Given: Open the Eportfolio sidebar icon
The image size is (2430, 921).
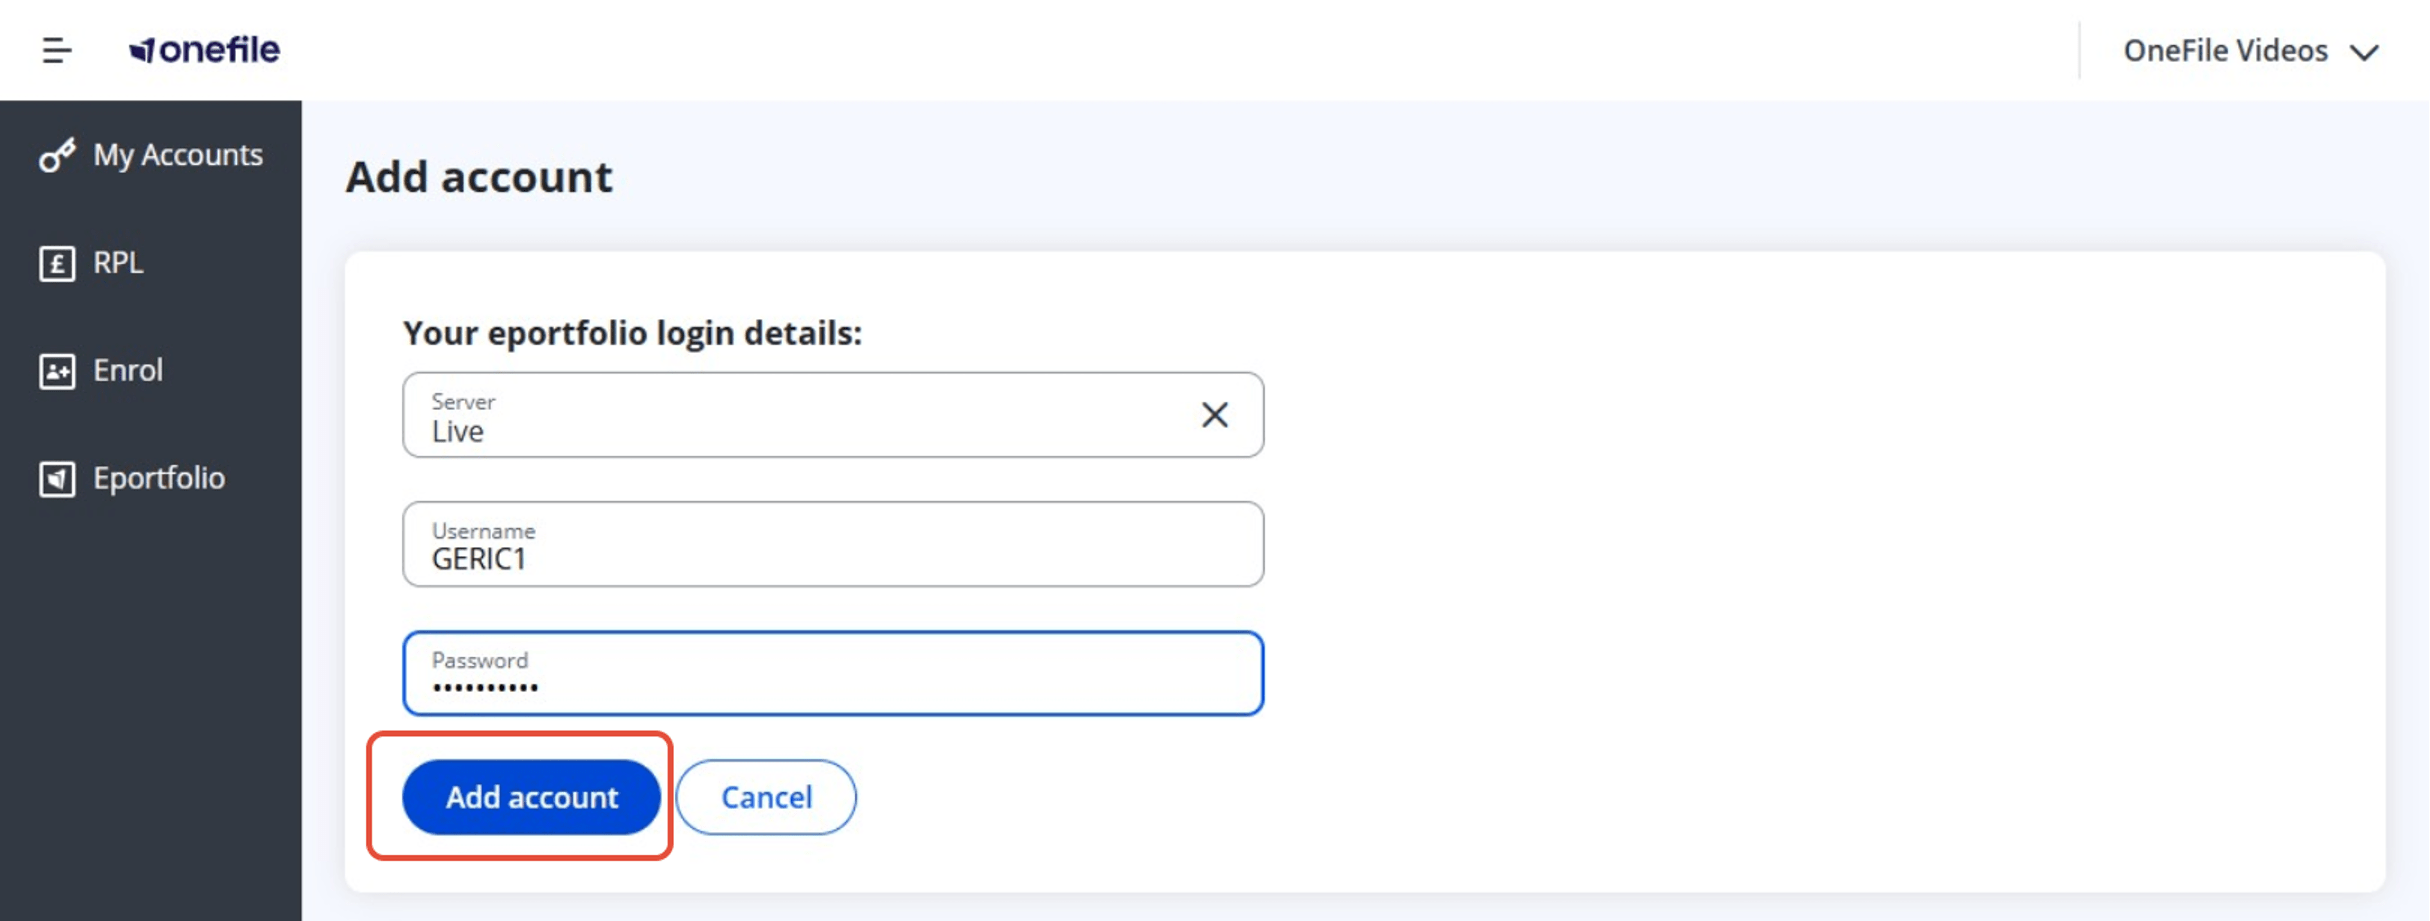Looking at the screenshot, I should [57, 479].
